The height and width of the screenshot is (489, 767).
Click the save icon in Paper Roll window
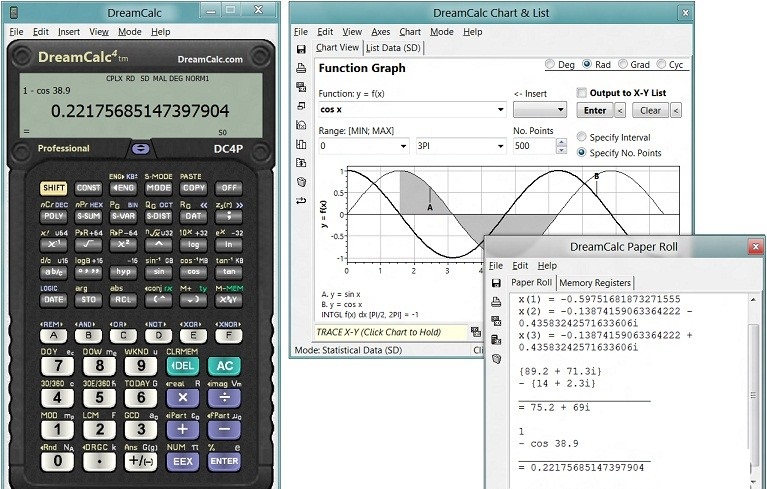point(496,283)
